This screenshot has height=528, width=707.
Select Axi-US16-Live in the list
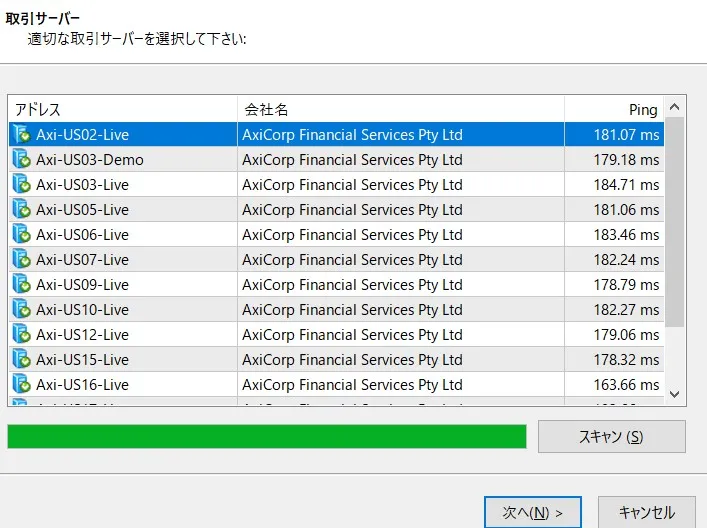(x=336, y=385)
